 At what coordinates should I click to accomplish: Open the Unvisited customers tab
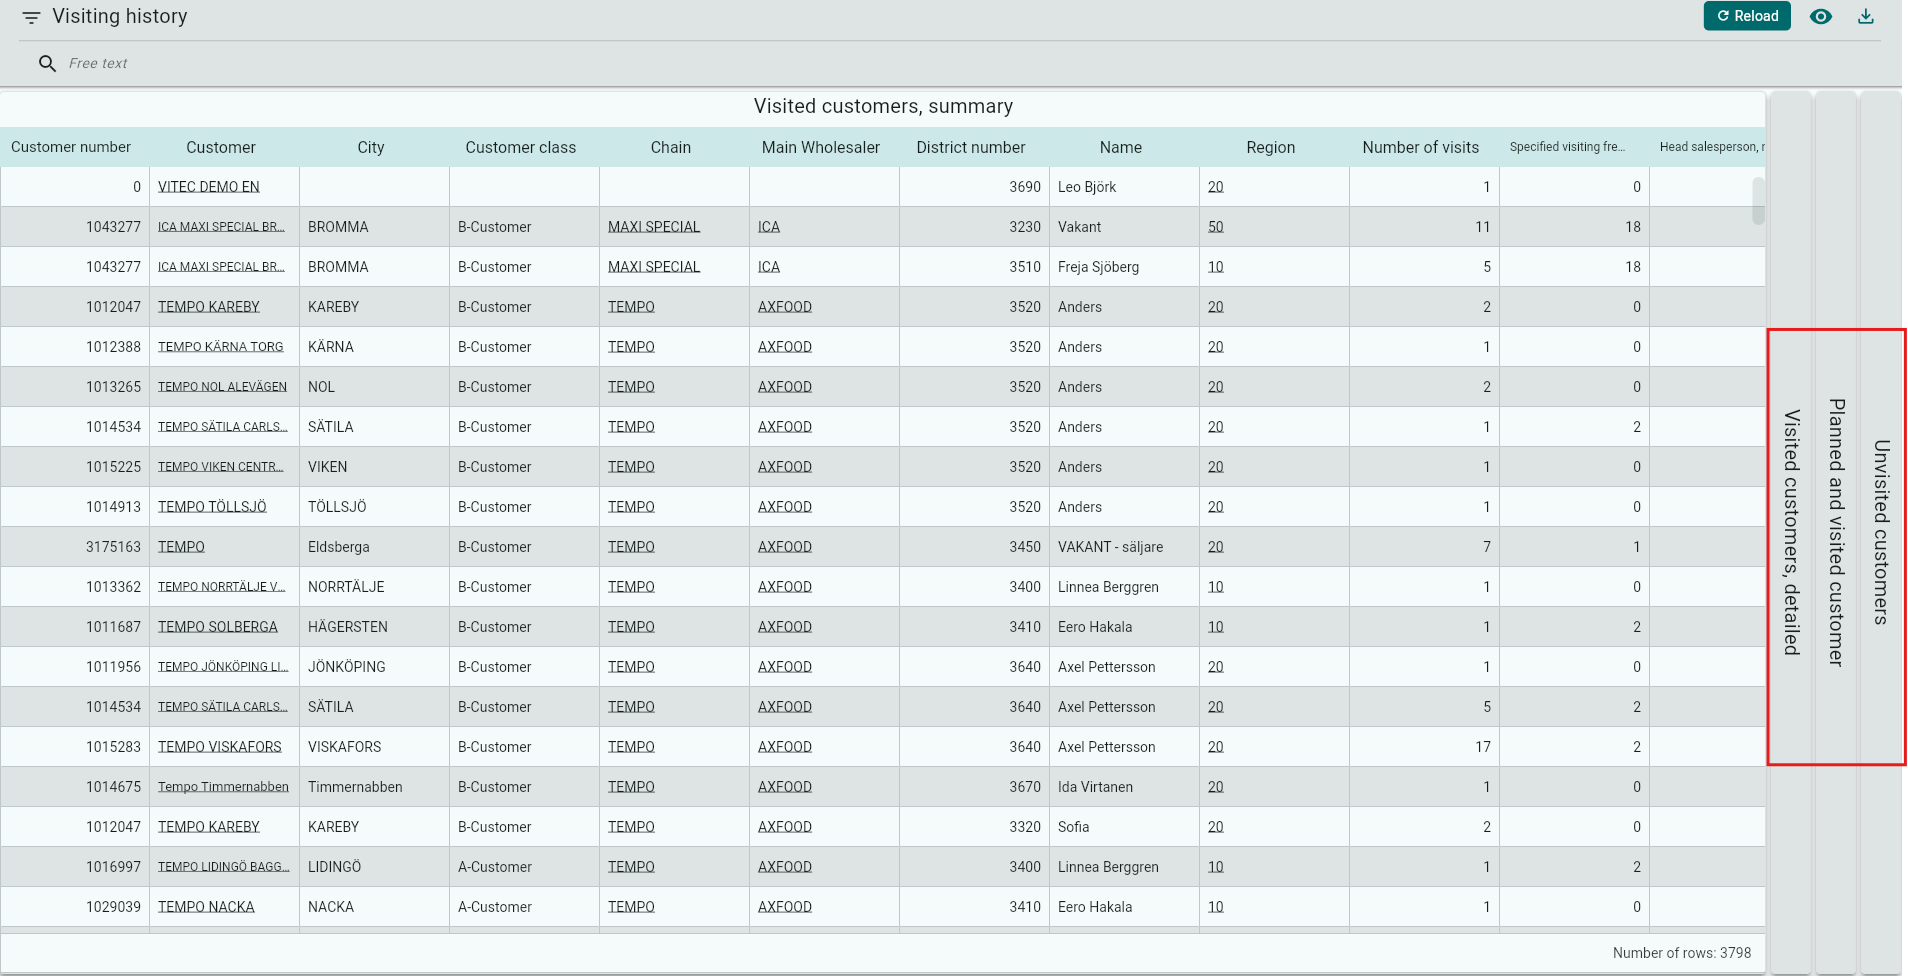1881,533
